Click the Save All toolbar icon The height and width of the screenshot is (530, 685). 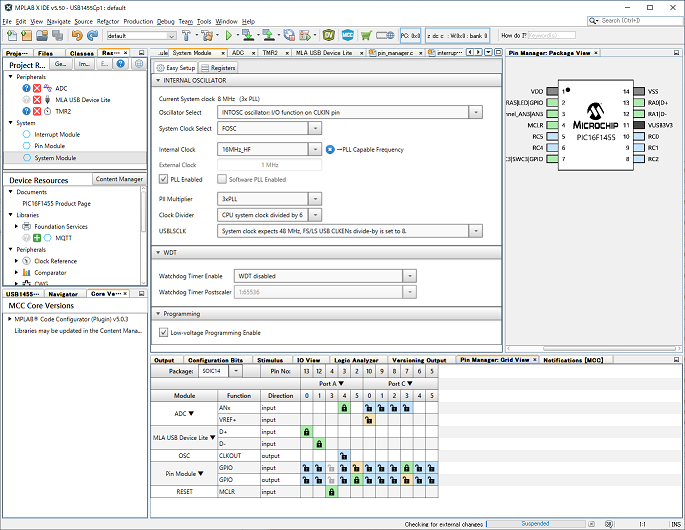pyautogui.click(x=57, y=35)
